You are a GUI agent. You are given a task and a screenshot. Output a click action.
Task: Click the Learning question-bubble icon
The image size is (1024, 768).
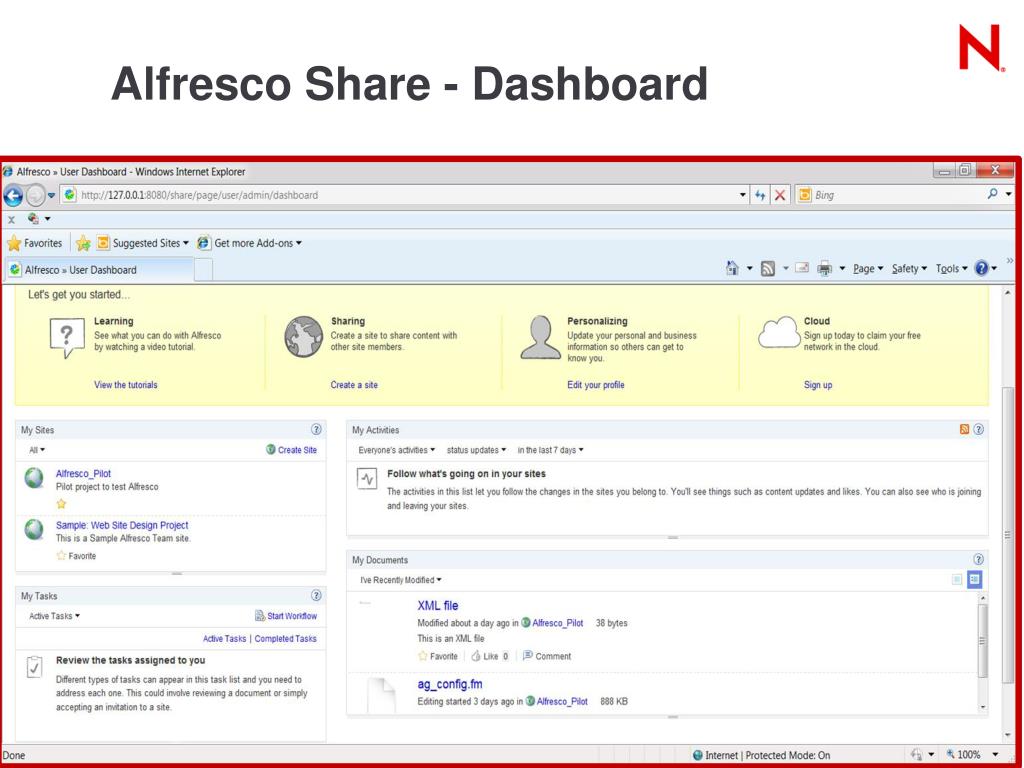pyautogui.click(x=67, y=338)
